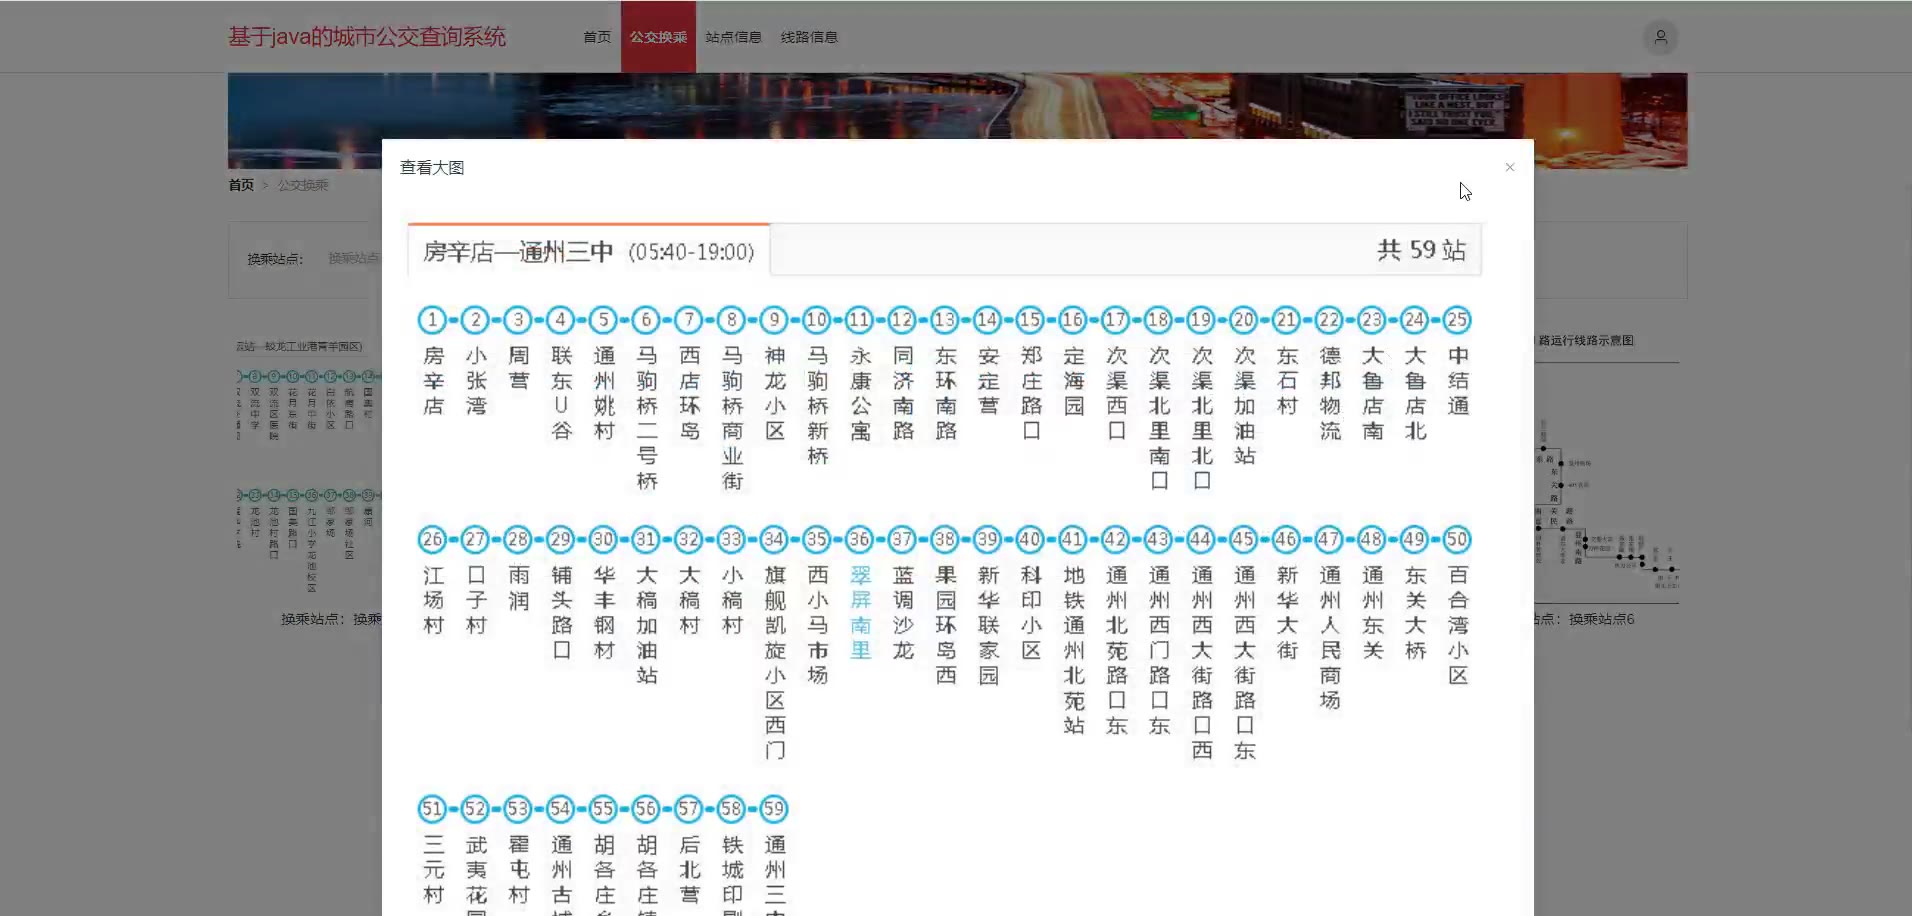Image resolution: width=1912 pixels, height=916 pixels.
Task: Go to 首页 in the navigation bar
Action: tap(597, 37)
